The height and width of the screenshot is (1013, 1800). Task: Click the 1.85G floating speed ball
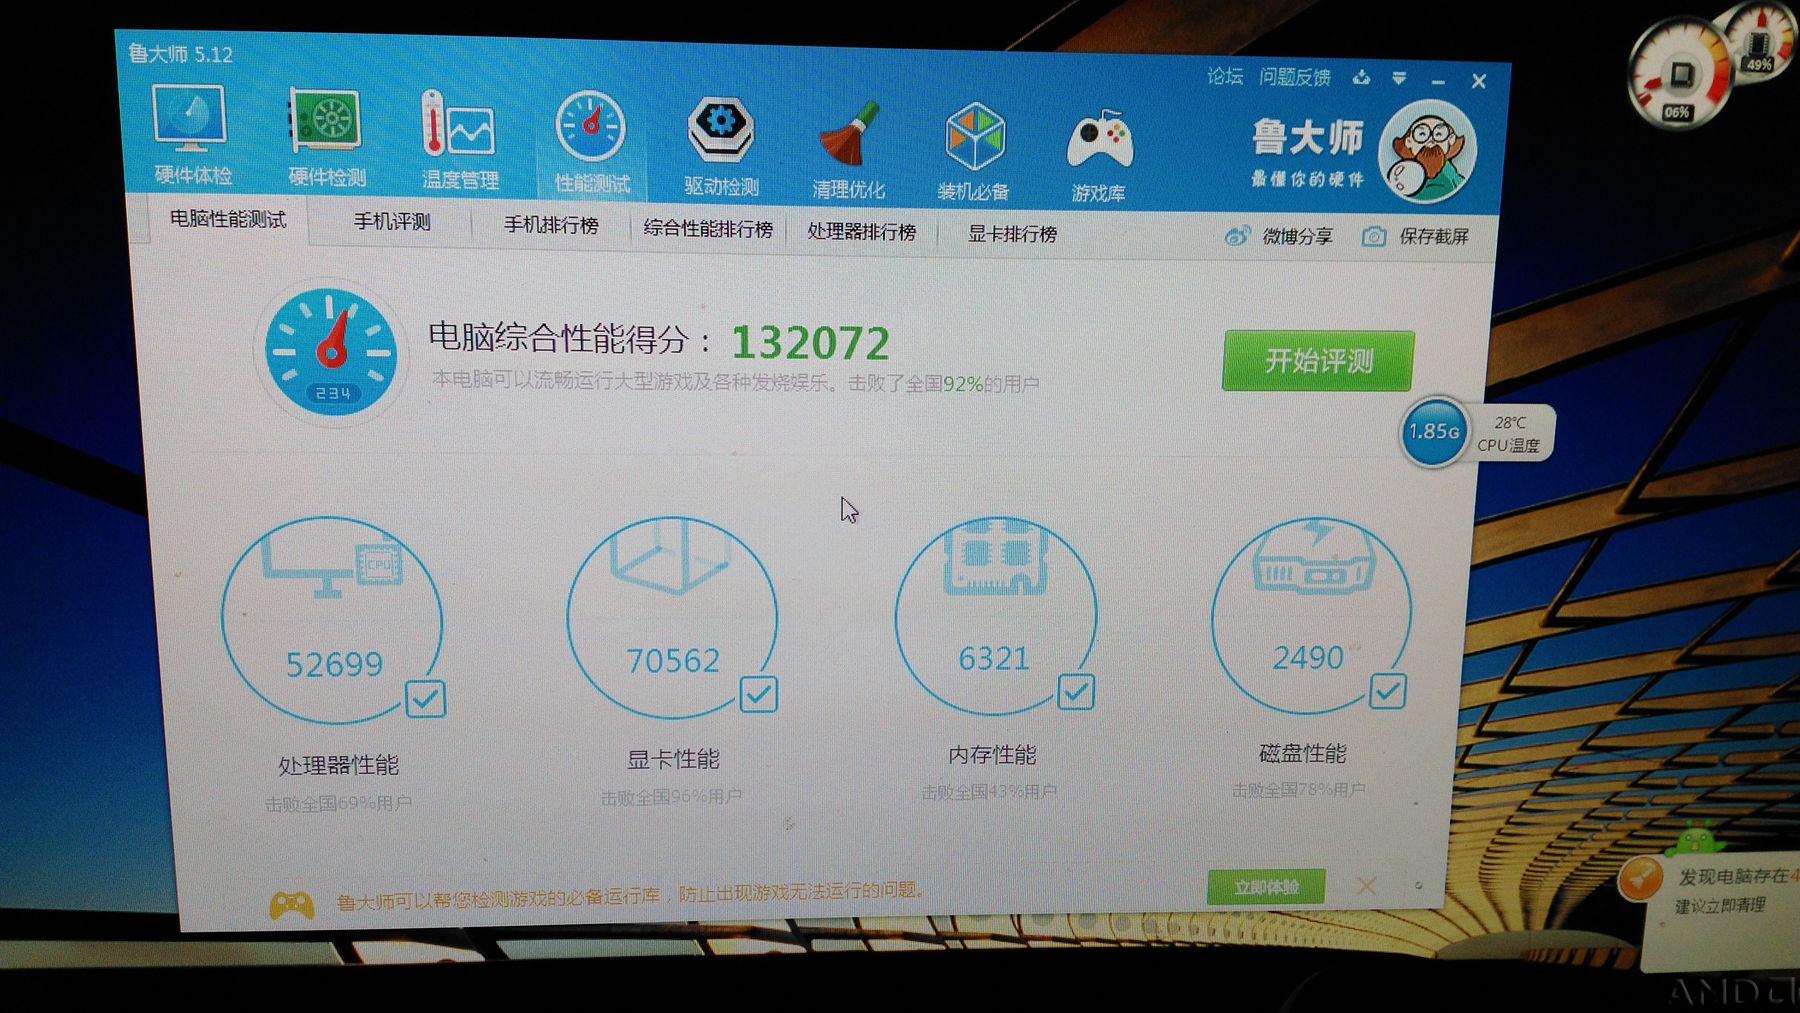coord(1433,432)
